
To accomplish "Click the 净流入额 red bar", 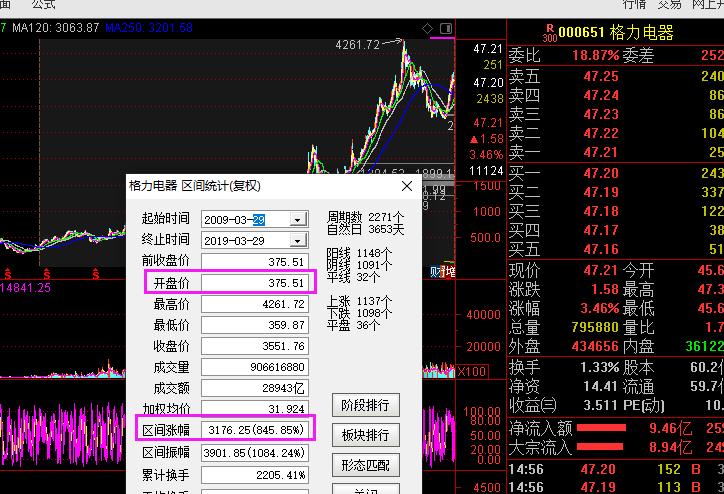I will pos(601,428).
